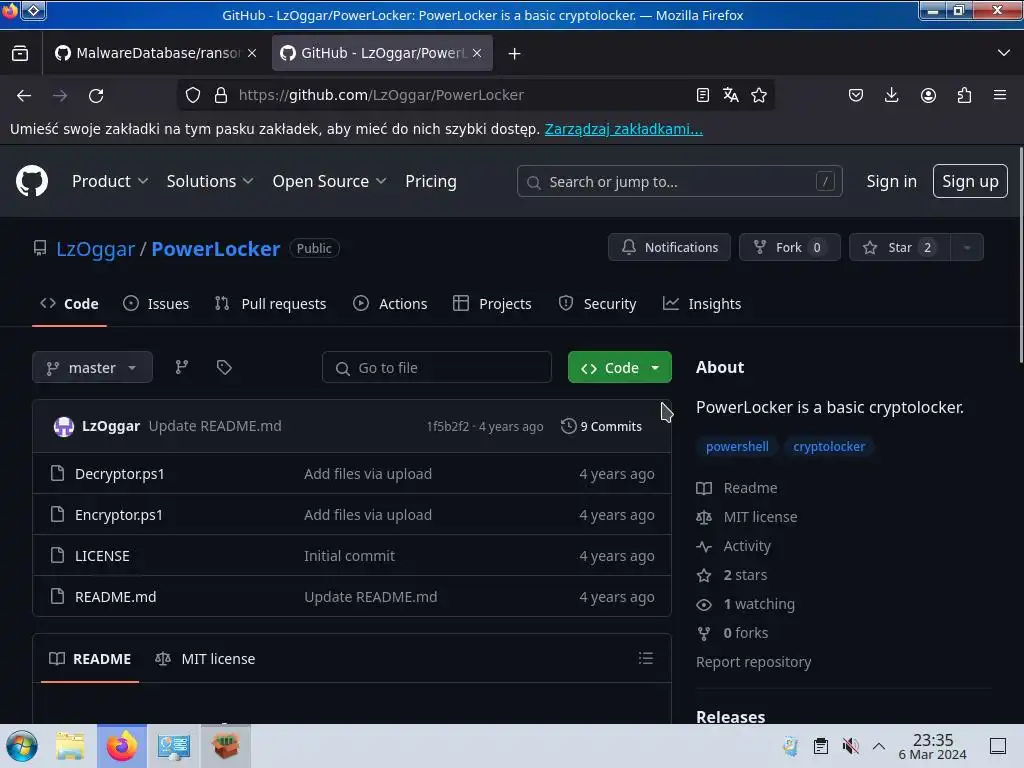Screen dimensions: 1024x768
Task: Click the show desktop tray button
Action: (998, 746)
